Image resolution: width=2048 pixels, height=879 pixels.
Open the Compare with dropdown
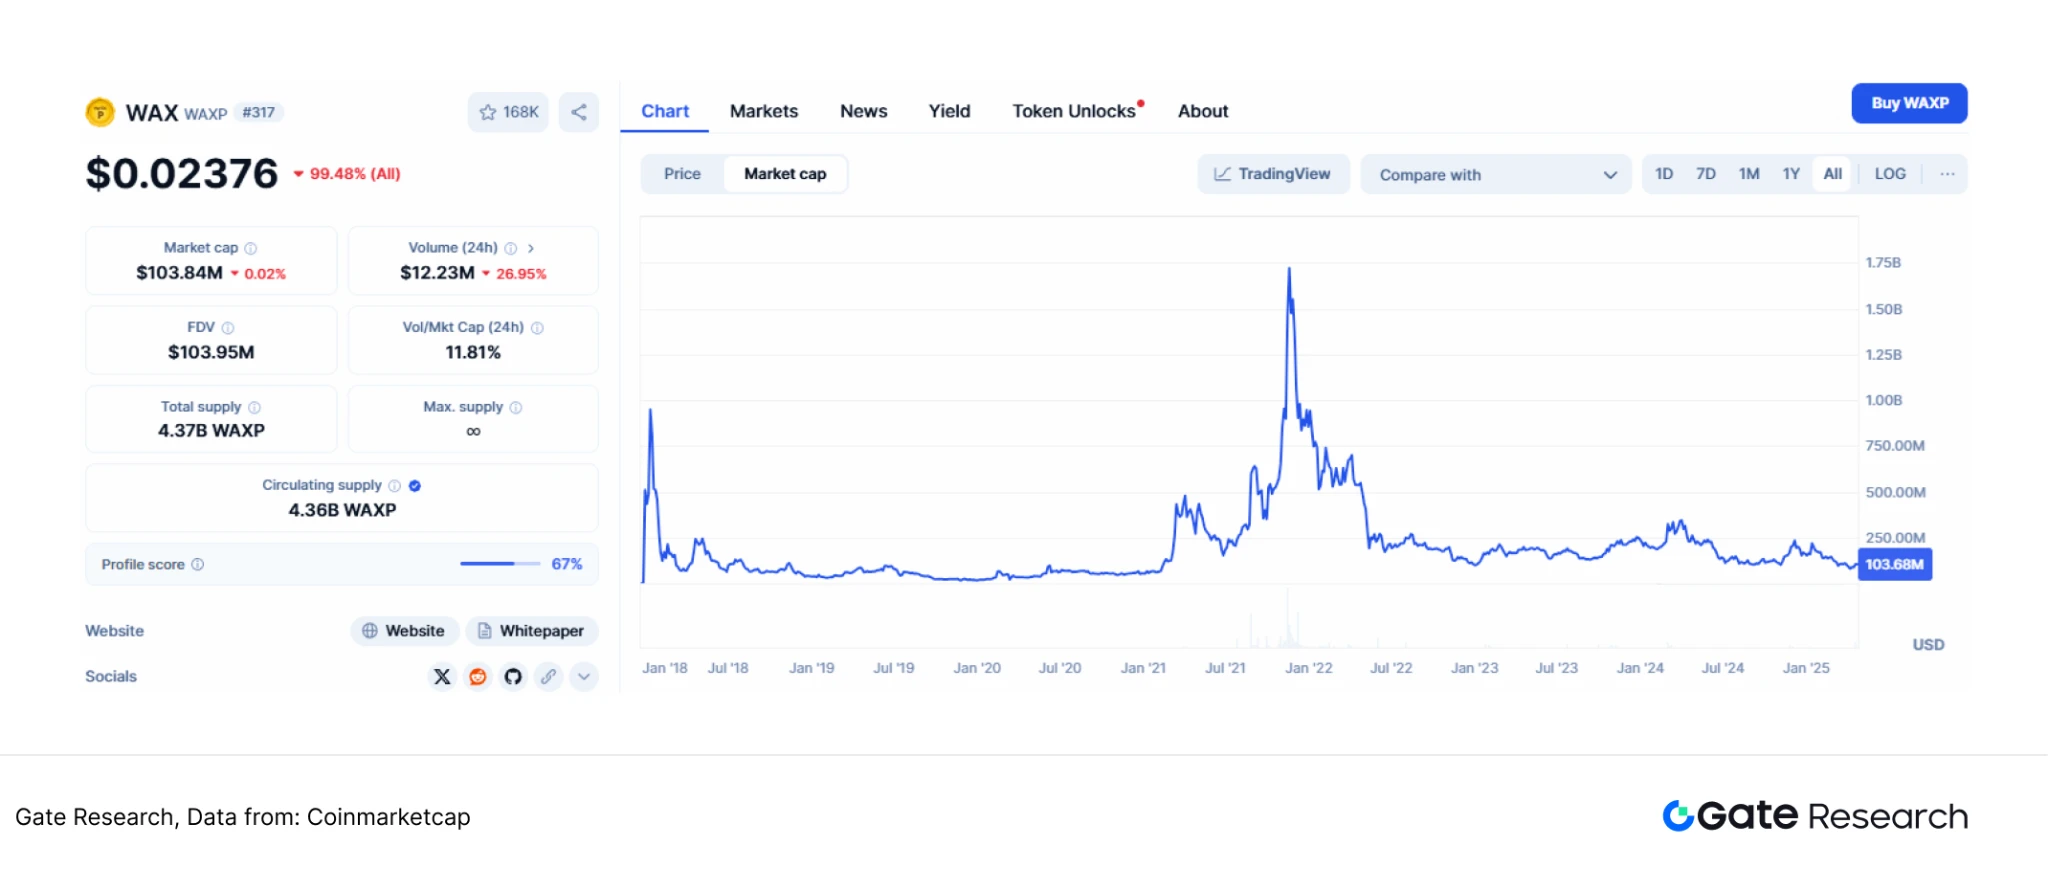point(1496,175)
